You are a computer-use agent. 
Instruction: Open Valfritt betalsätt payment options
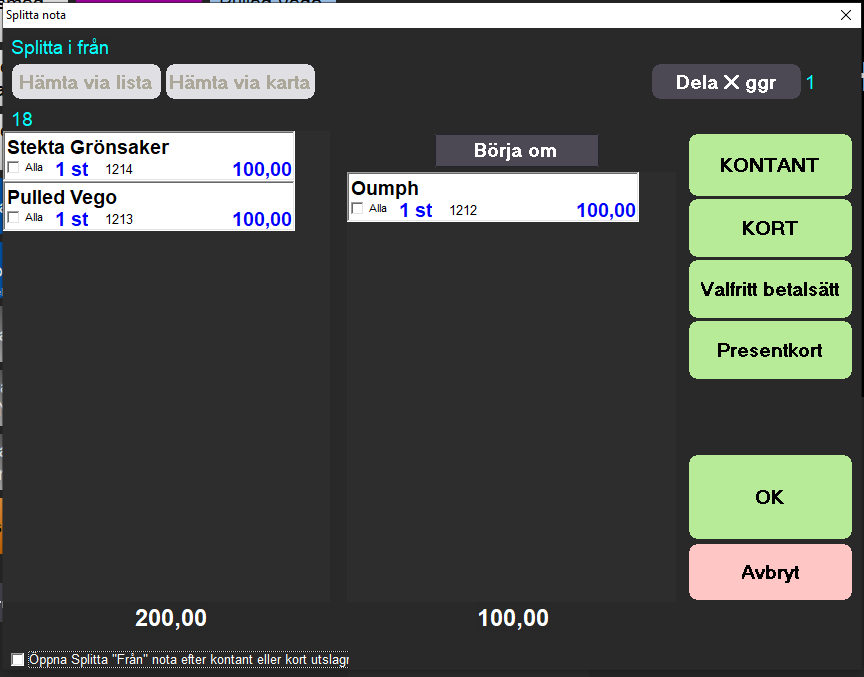(769, 290)
